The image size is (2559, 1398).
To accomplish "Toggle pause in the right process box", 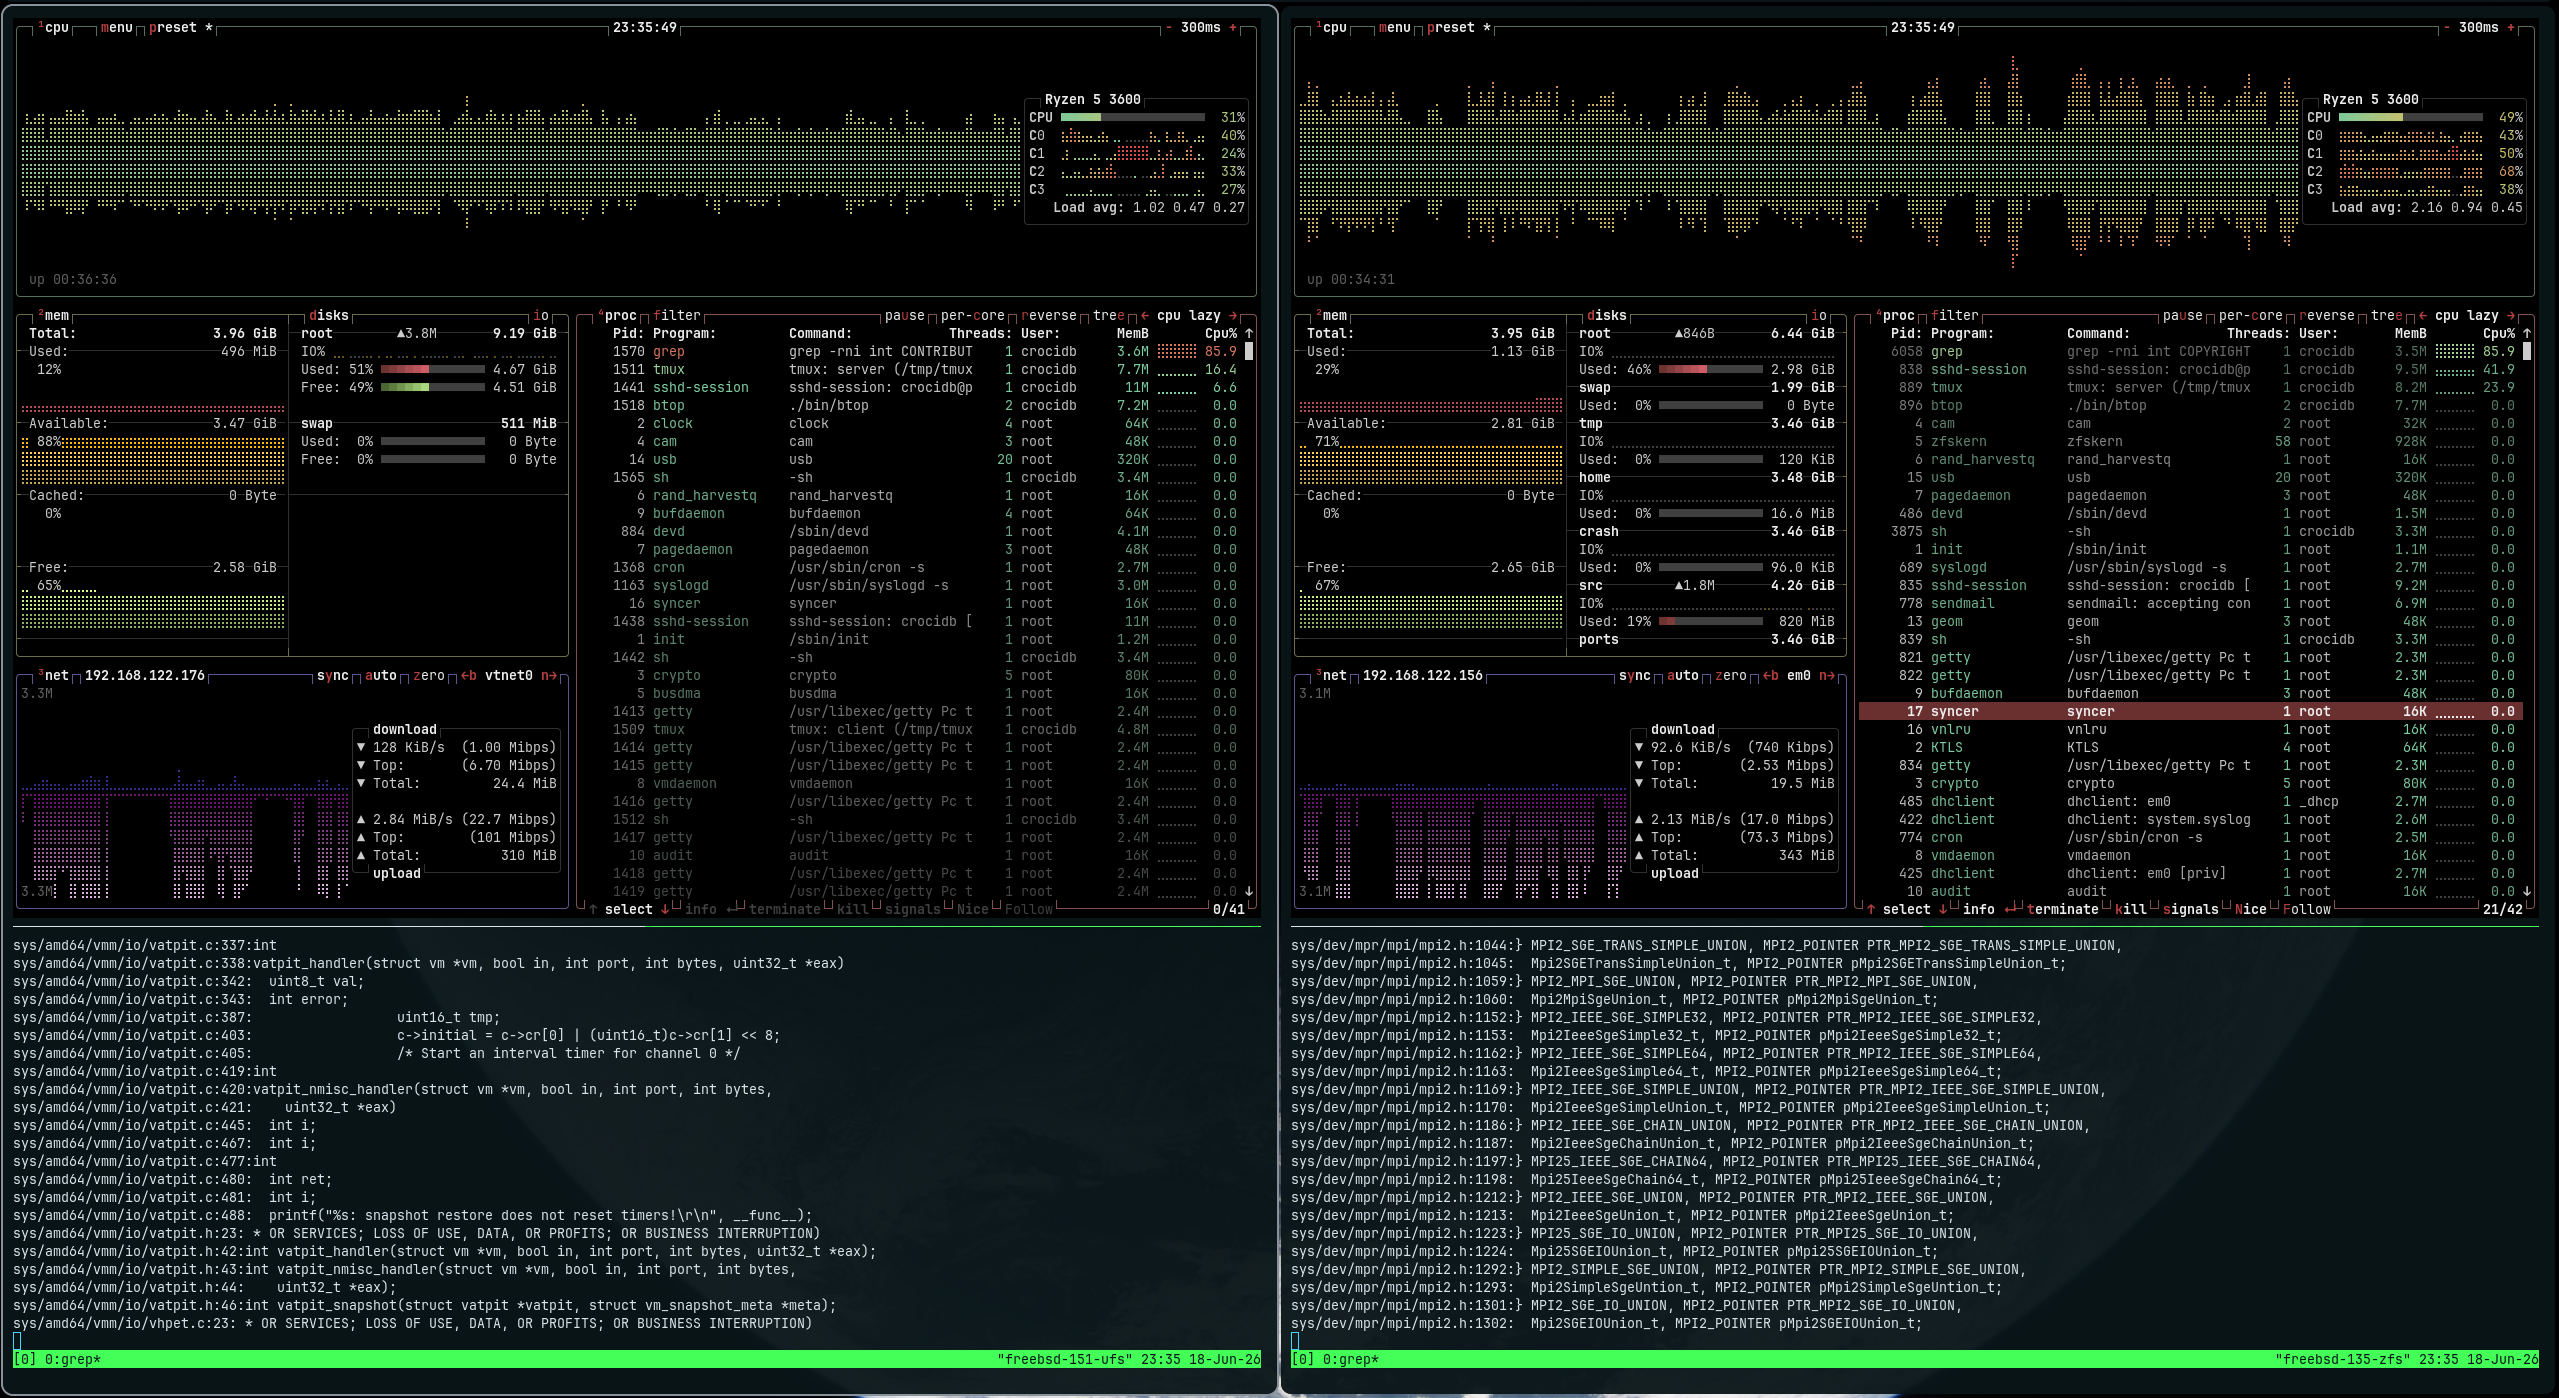I will point(2182,315).
